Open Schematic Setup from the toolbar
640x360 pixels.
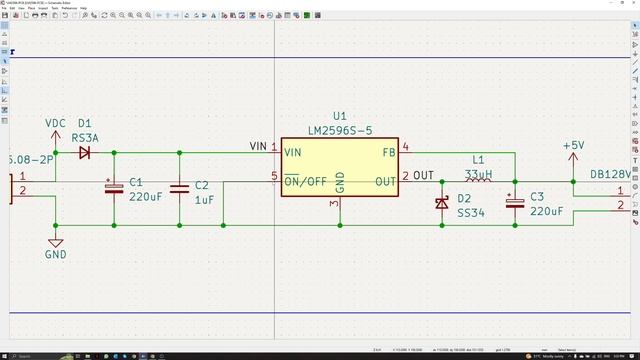(16, 15)
